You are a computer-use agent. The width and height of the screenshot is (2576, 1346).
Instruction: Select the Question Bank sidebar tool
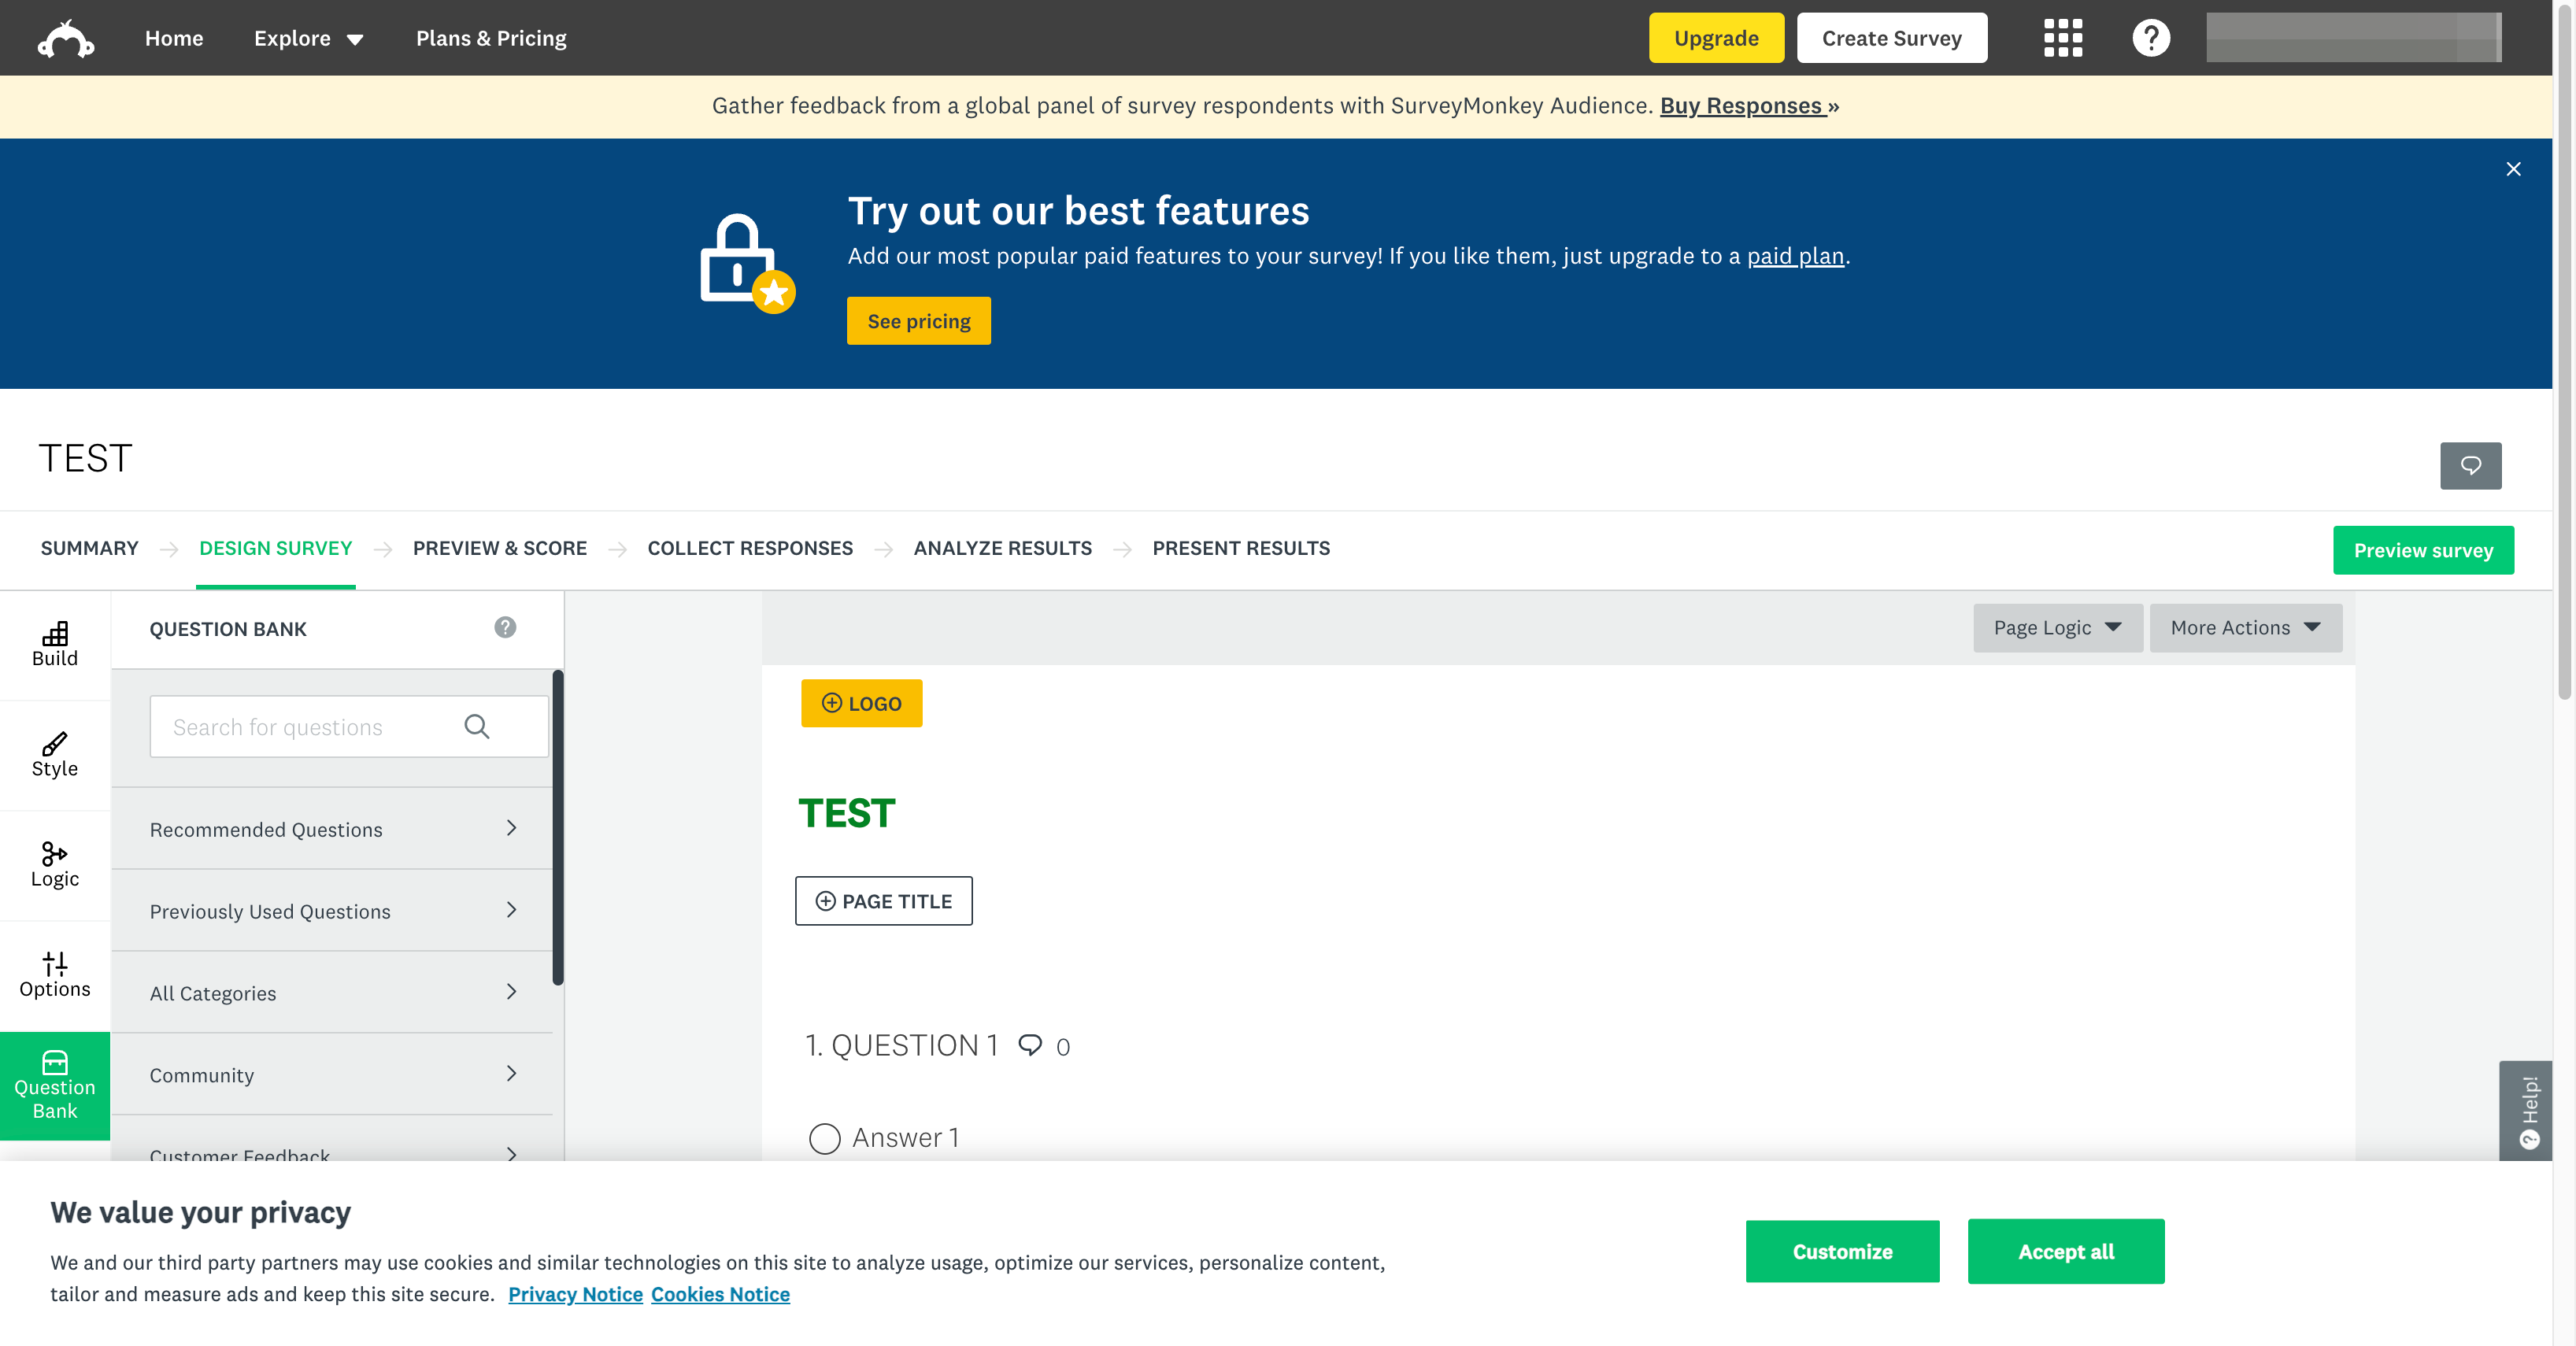(x=55, y=1086)
